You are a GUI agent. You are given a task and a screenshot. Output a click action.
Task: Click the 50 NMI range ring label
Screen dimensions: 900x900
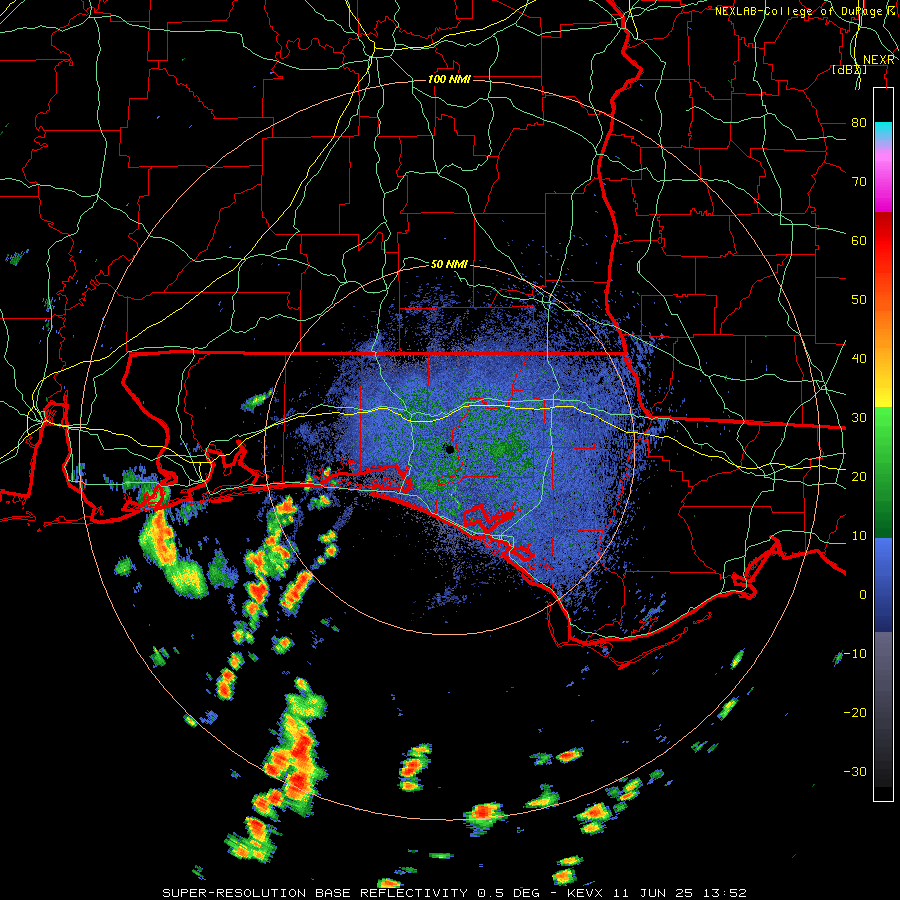click(x=449, y=264)
